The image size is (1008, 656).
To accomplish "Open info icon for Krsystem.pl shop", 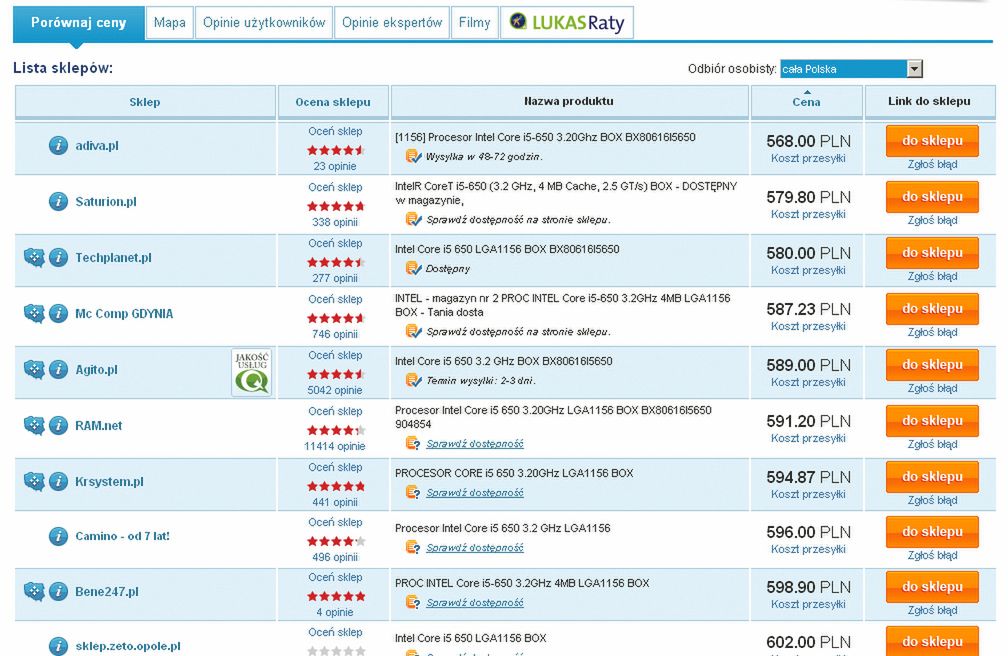I will [58, 481].
